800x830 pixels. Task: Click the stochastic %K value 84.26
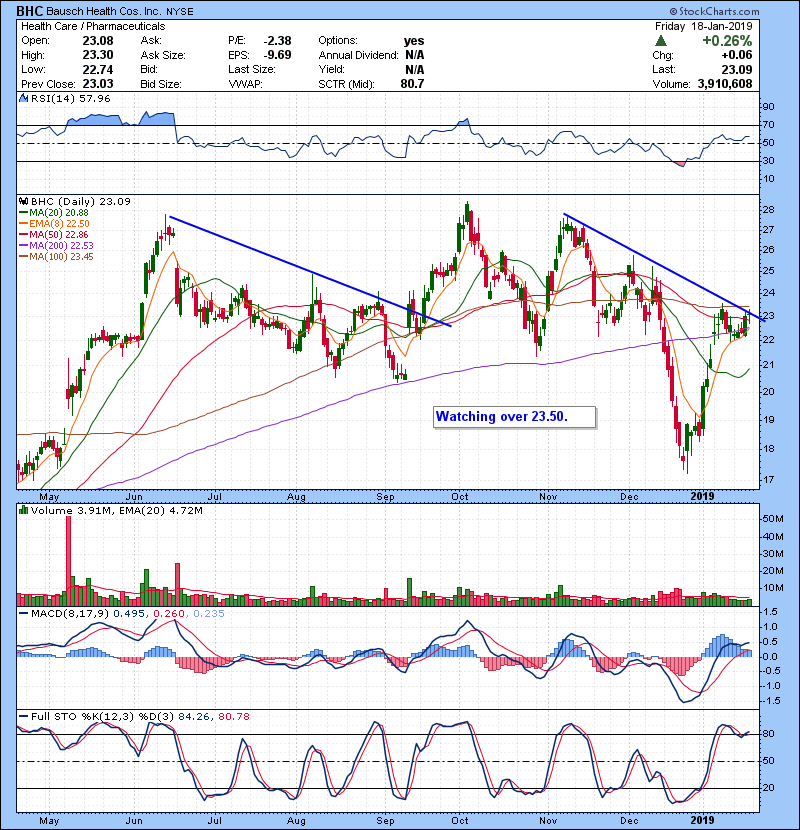pos(194,717)
